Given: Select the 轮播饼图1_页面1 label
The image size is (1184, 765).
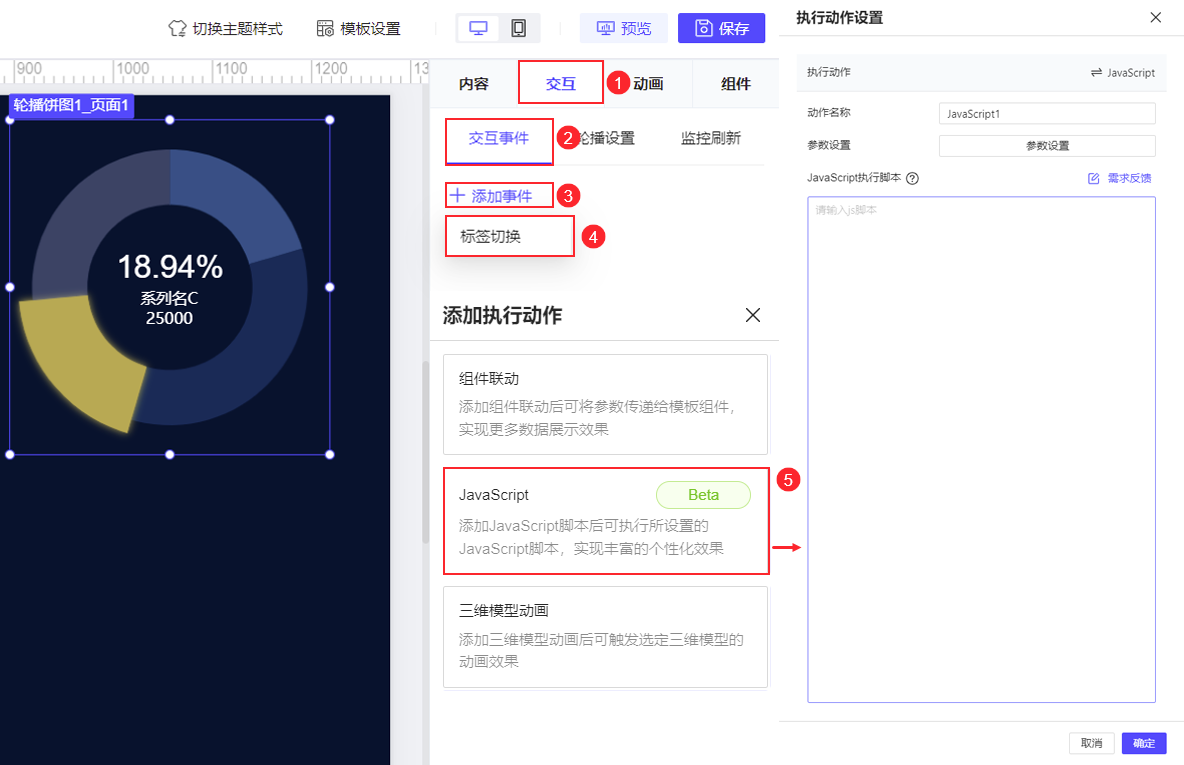Looking at the screenshot, I should click(x=71, y=105).
